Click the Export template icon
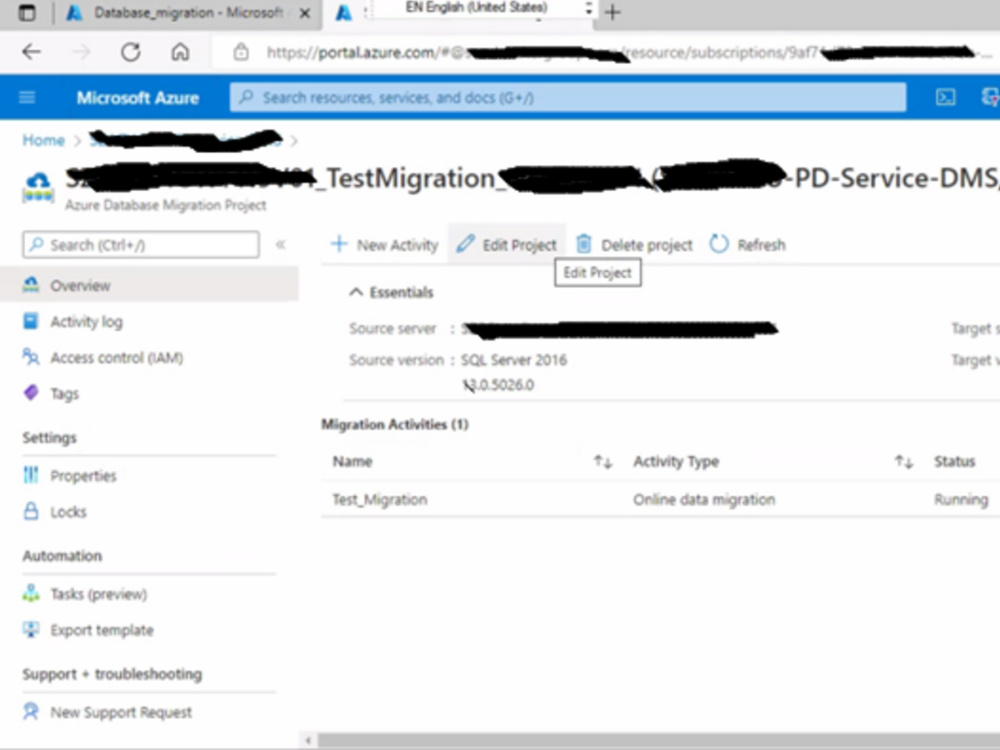This screenshot has height=750, width=1000. coord(31,629)
